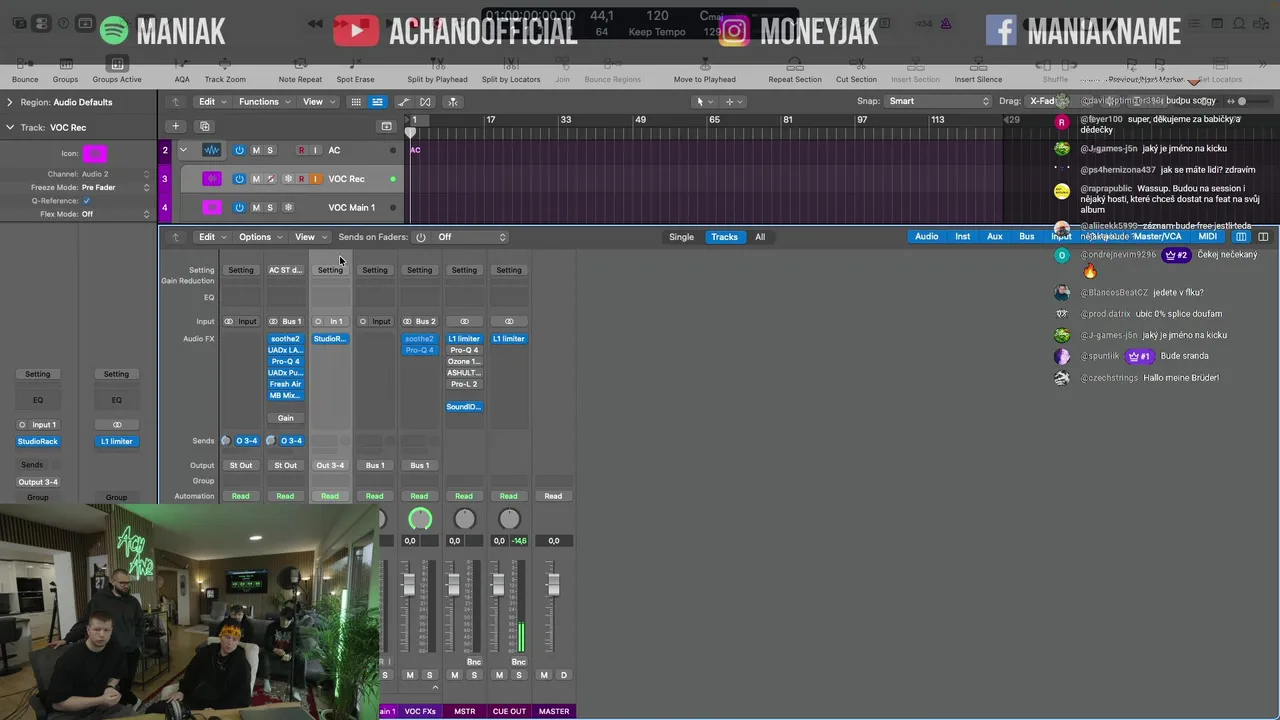1280x720 pixels.
Task: Click the duplicate track icon
Action: 204,126
